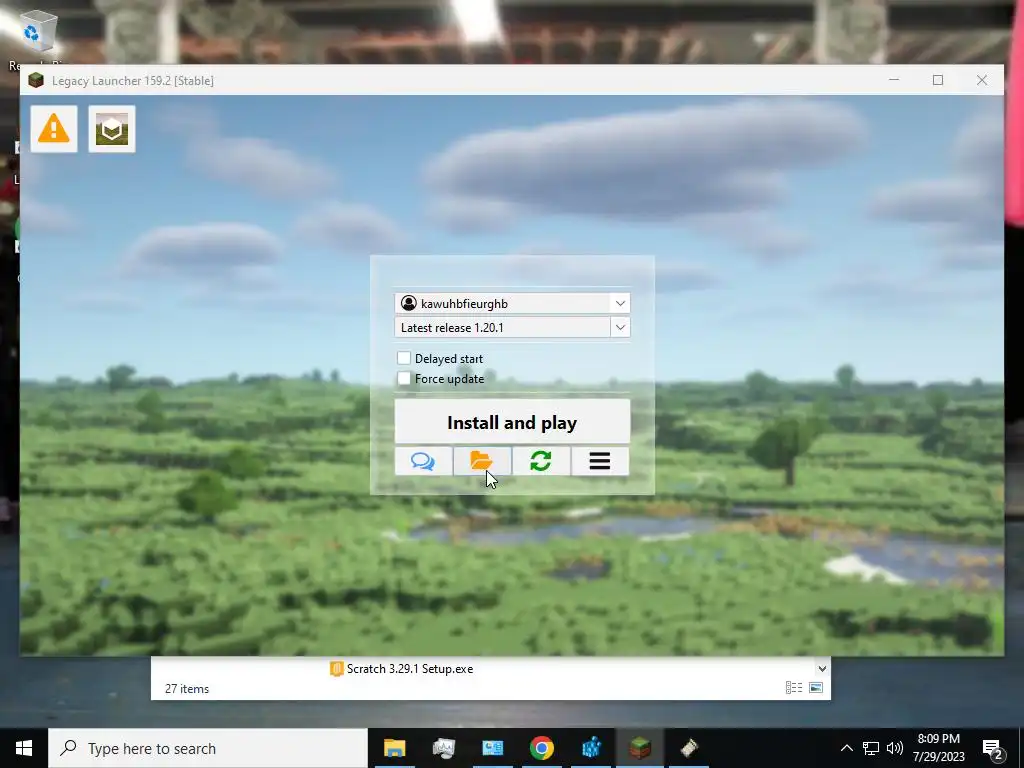The image size is (1024, 768).
Task: Enable the Delayed start checkbox
Action: tap(404, 358)
